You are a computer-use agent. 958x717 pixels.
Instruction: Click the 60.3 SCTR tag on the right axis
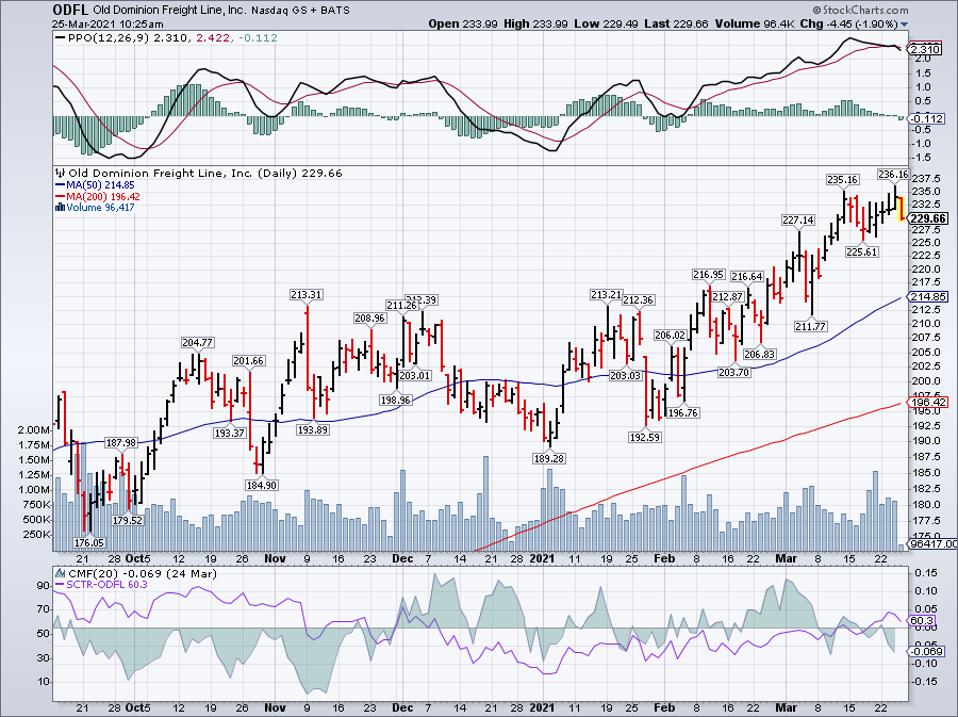click(920, 621)
